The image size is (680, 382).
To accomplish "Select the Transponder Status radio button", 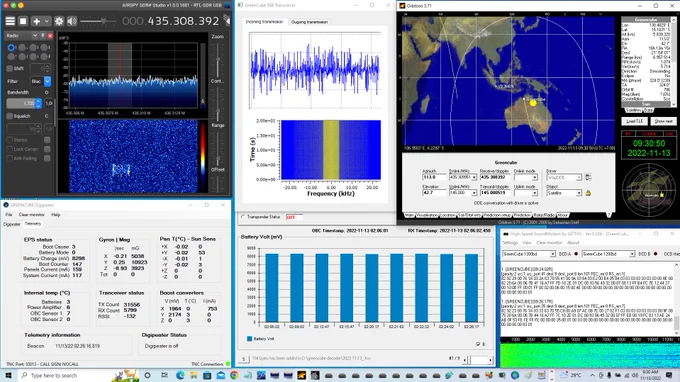I will coord(243,217).
